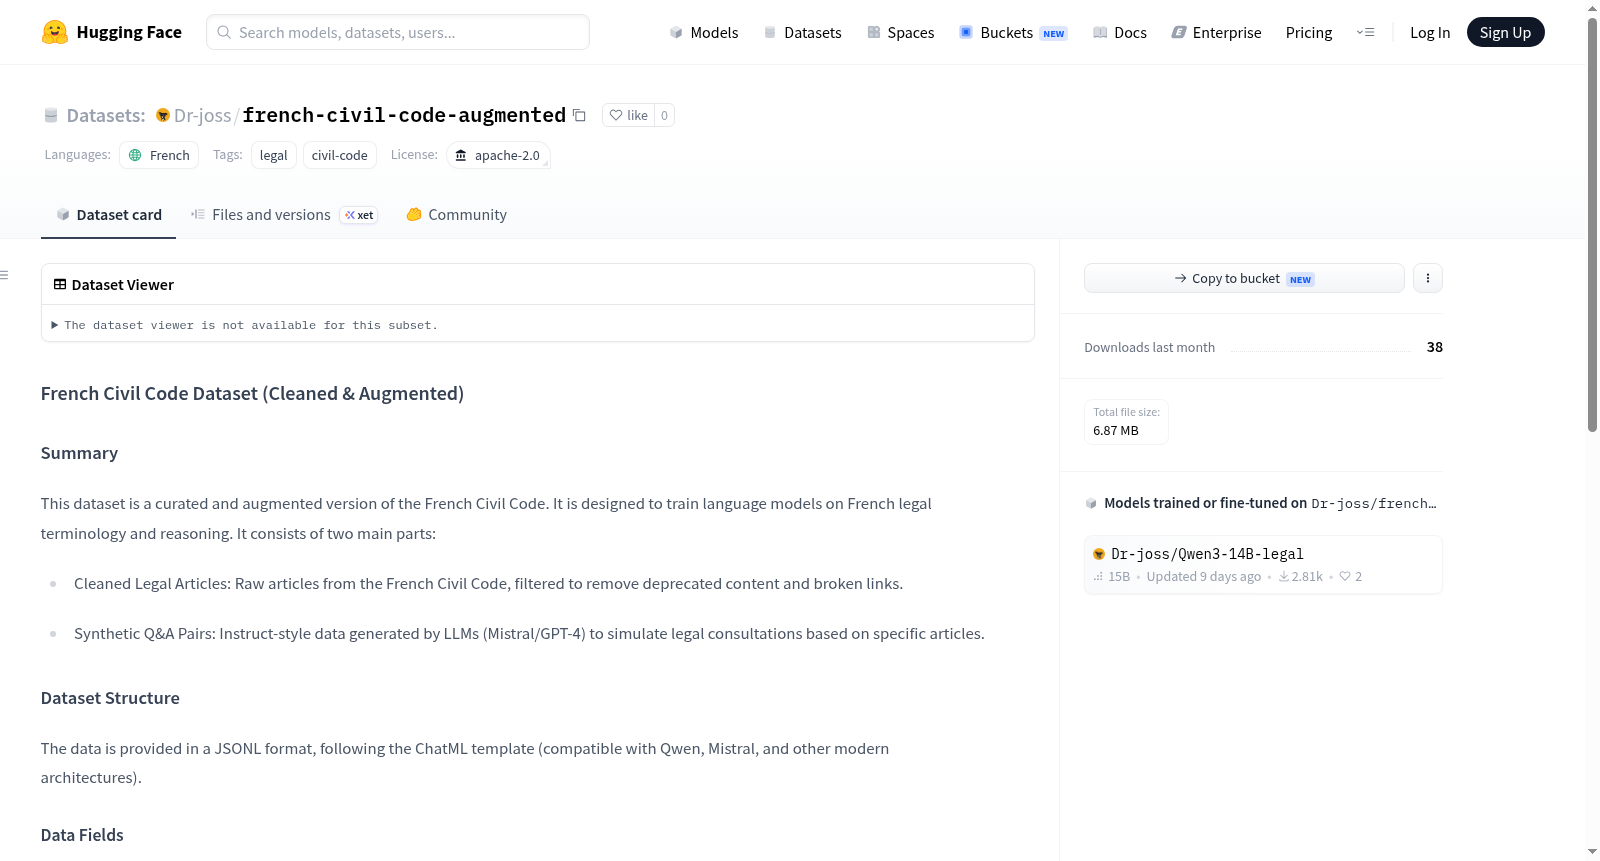Click the Summary heading
The height and width of the screenshot is (861, 1600).
tap(79, 453)
